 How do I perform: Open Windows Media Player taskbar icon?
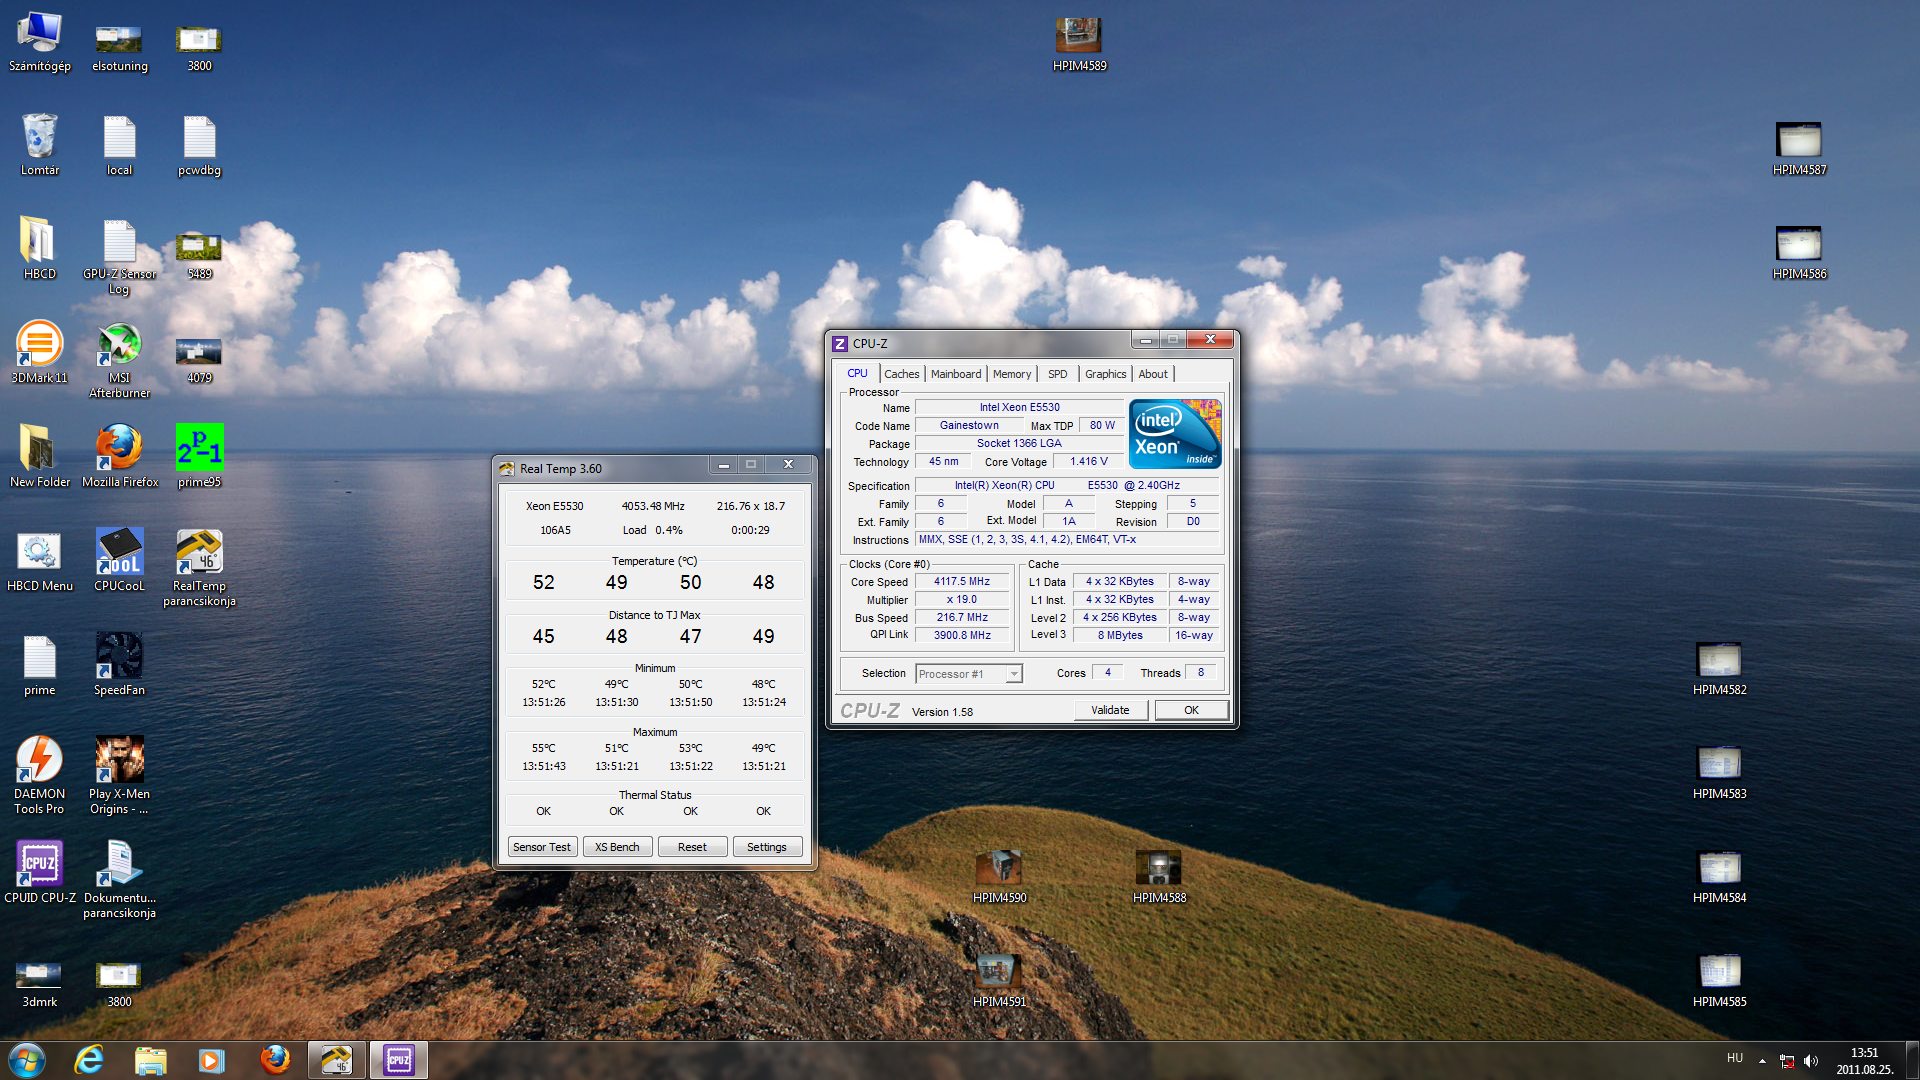[211, 1060]
